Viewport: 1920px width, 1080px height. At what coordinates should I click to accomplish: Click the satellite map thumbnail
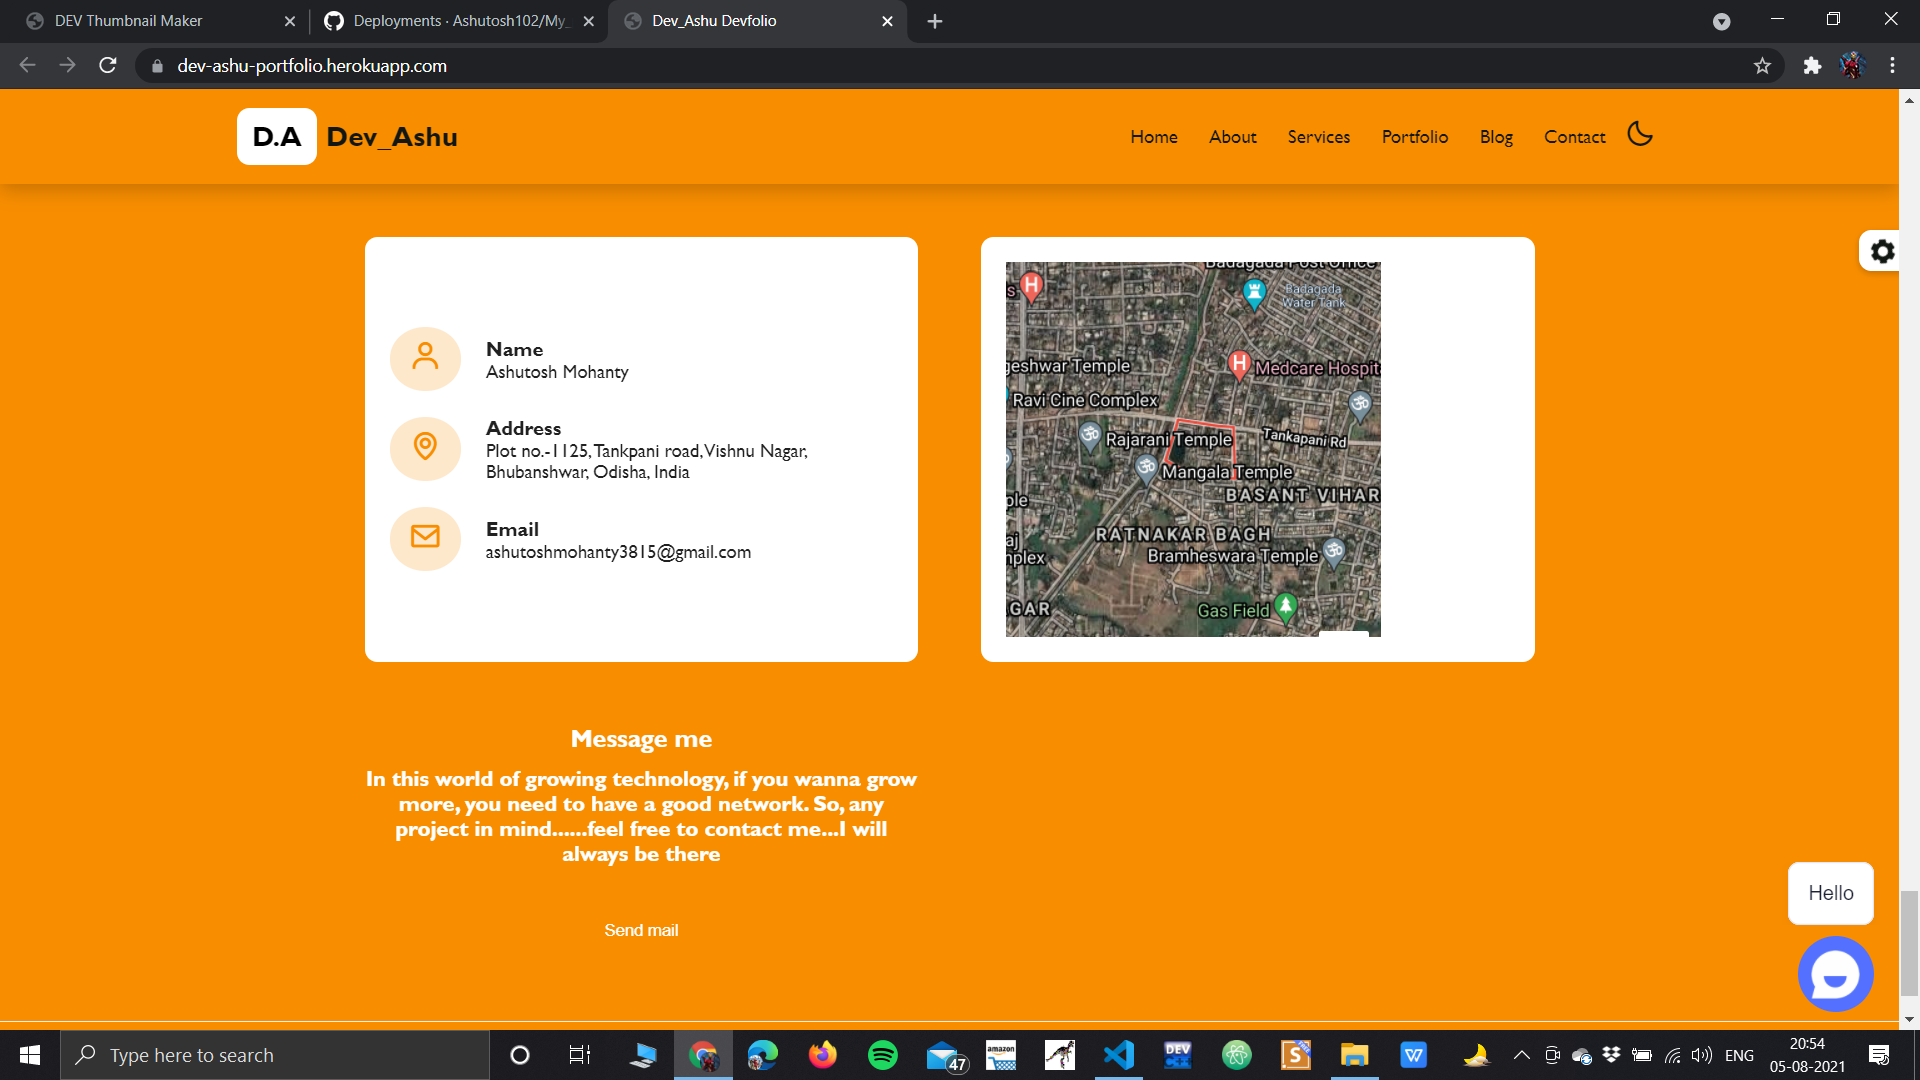pos(1193,448)
